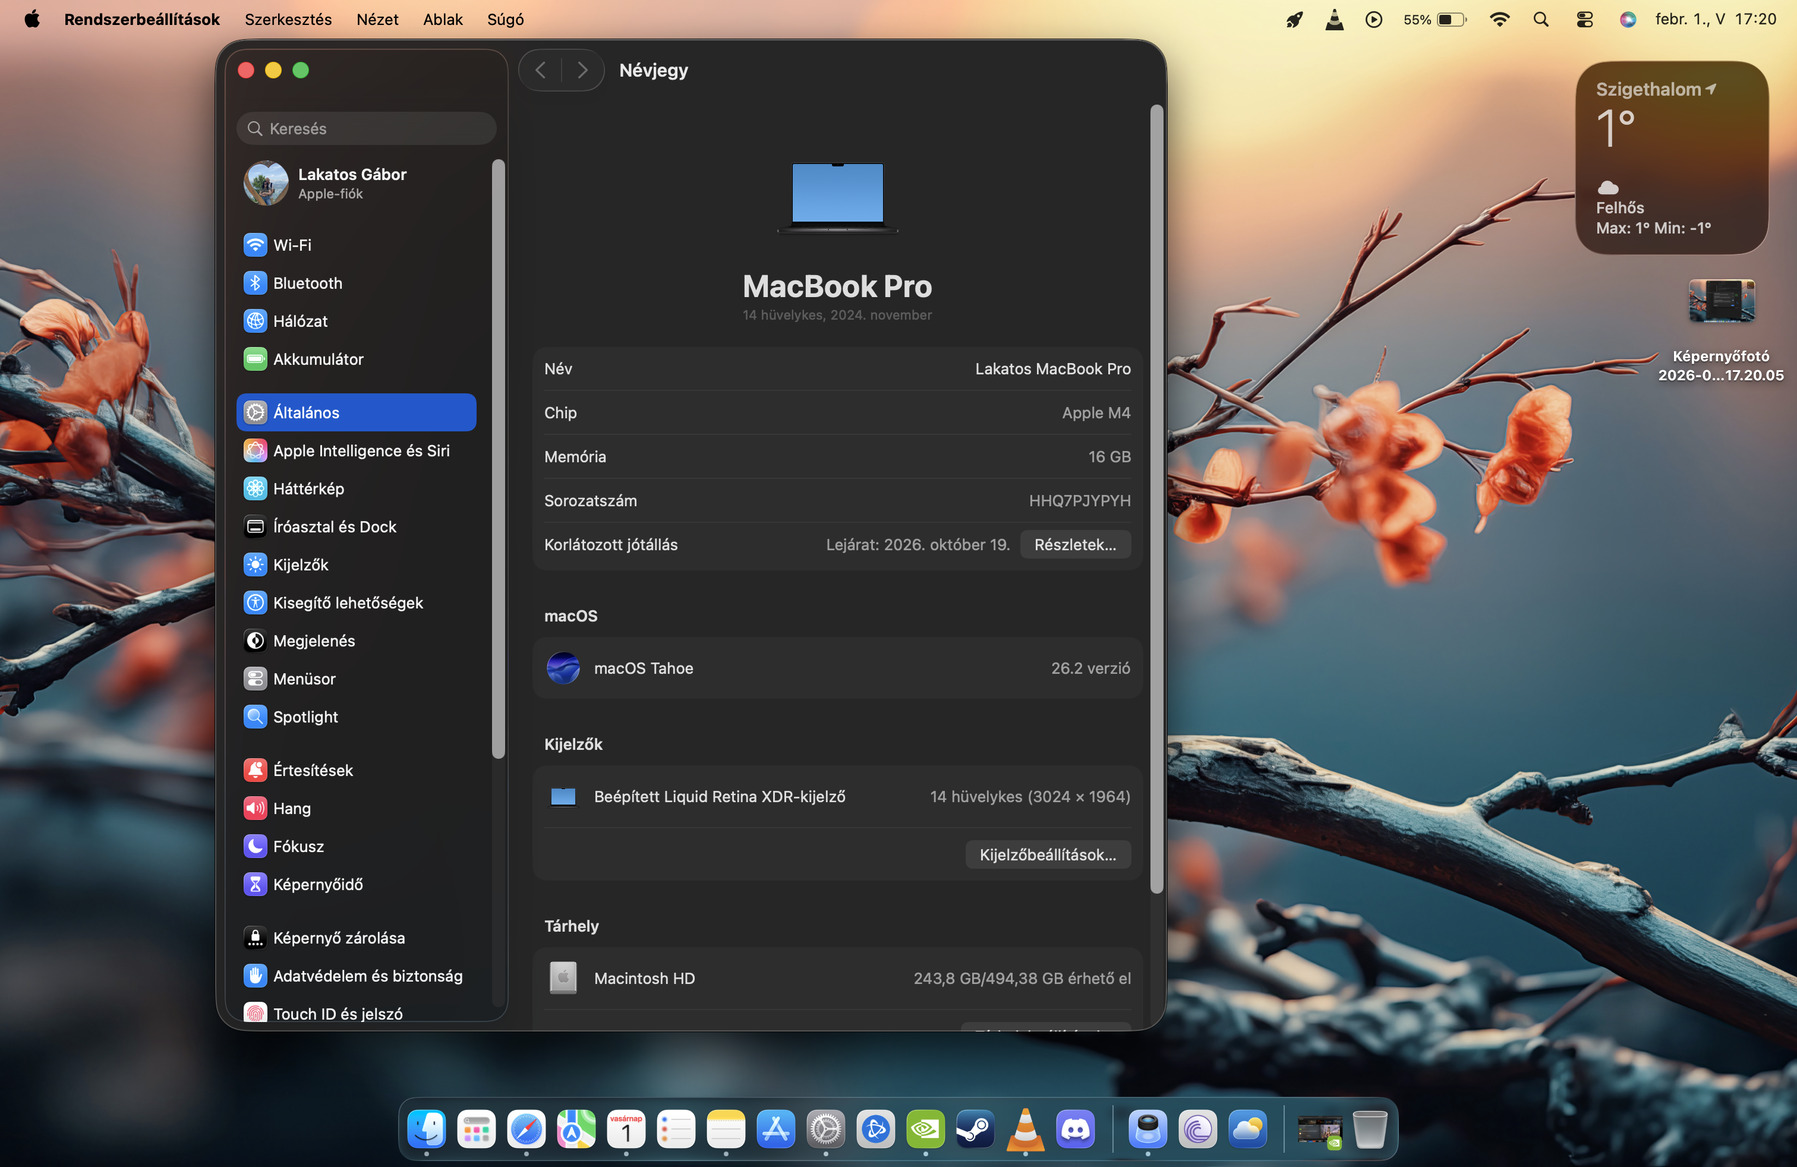Select the Általános sidebar item
Image resolution: width=1797 pixels, height=1167 pixels.
(x=356, y=412)
